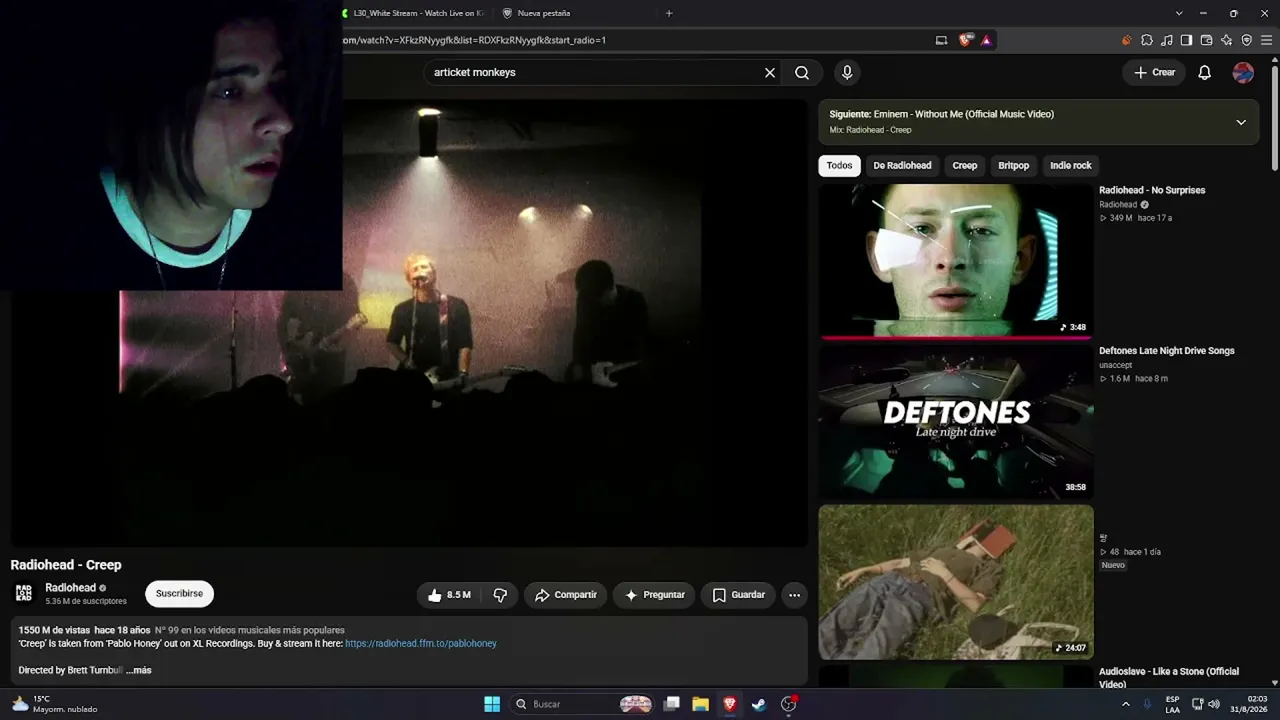Open the Brave Shields lion icon
Image resolution: width=1280 pixels, height=720 pixels.
pyautogui.click(x=965, y=40)
